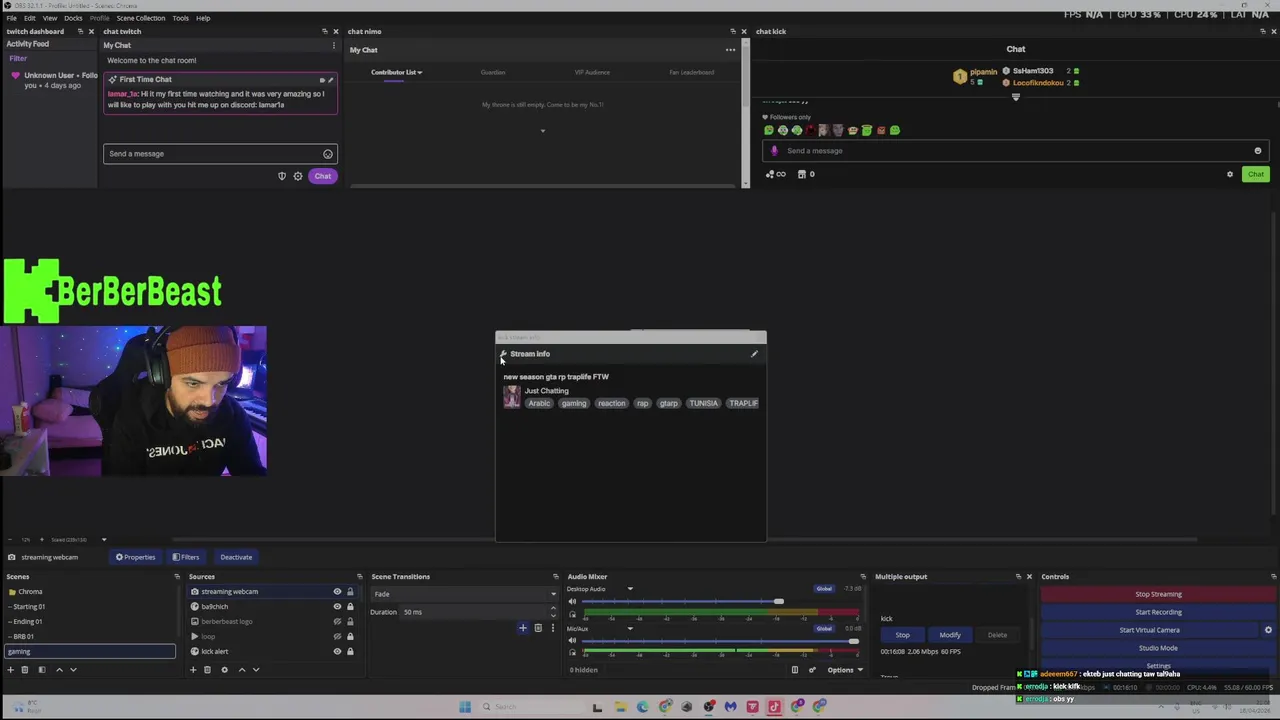Expand Nimo throne list arrow
The width and height of the screenshot is (1280, 720).
pyautogui.click(x=543, y=131)
